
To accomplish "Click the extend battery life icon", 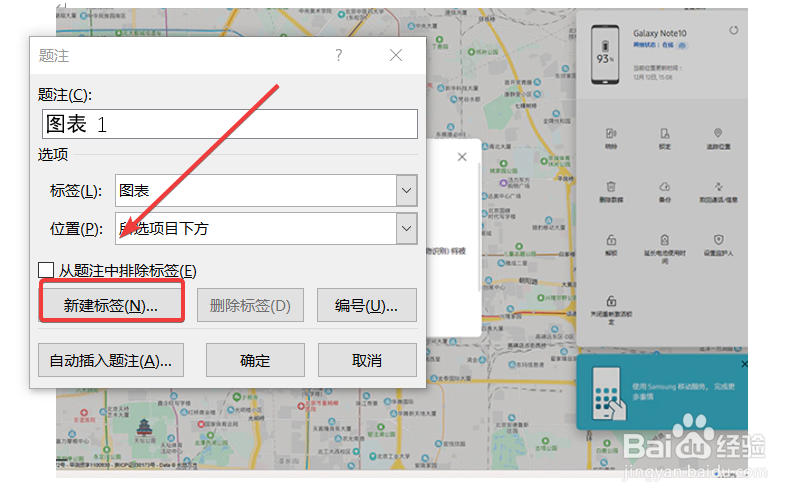I will coord(664,240).
